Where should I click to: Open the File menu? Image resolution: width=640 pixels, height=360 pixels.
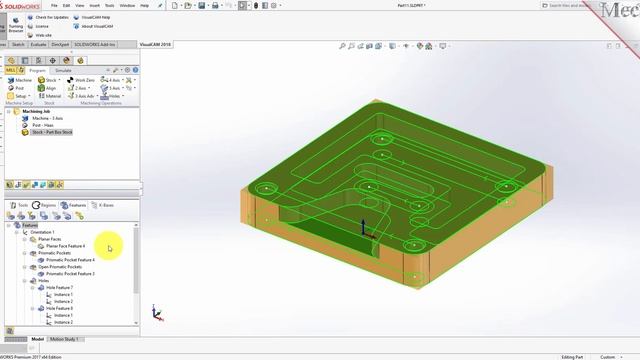(x=54, y=6)
